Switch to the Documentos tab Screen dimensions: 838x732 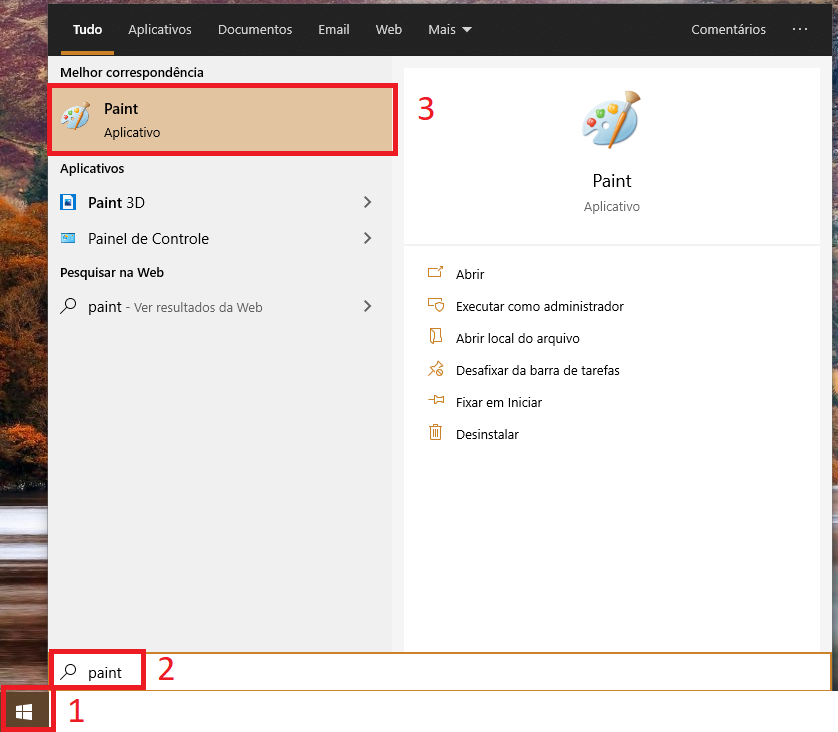pos(255,30)
